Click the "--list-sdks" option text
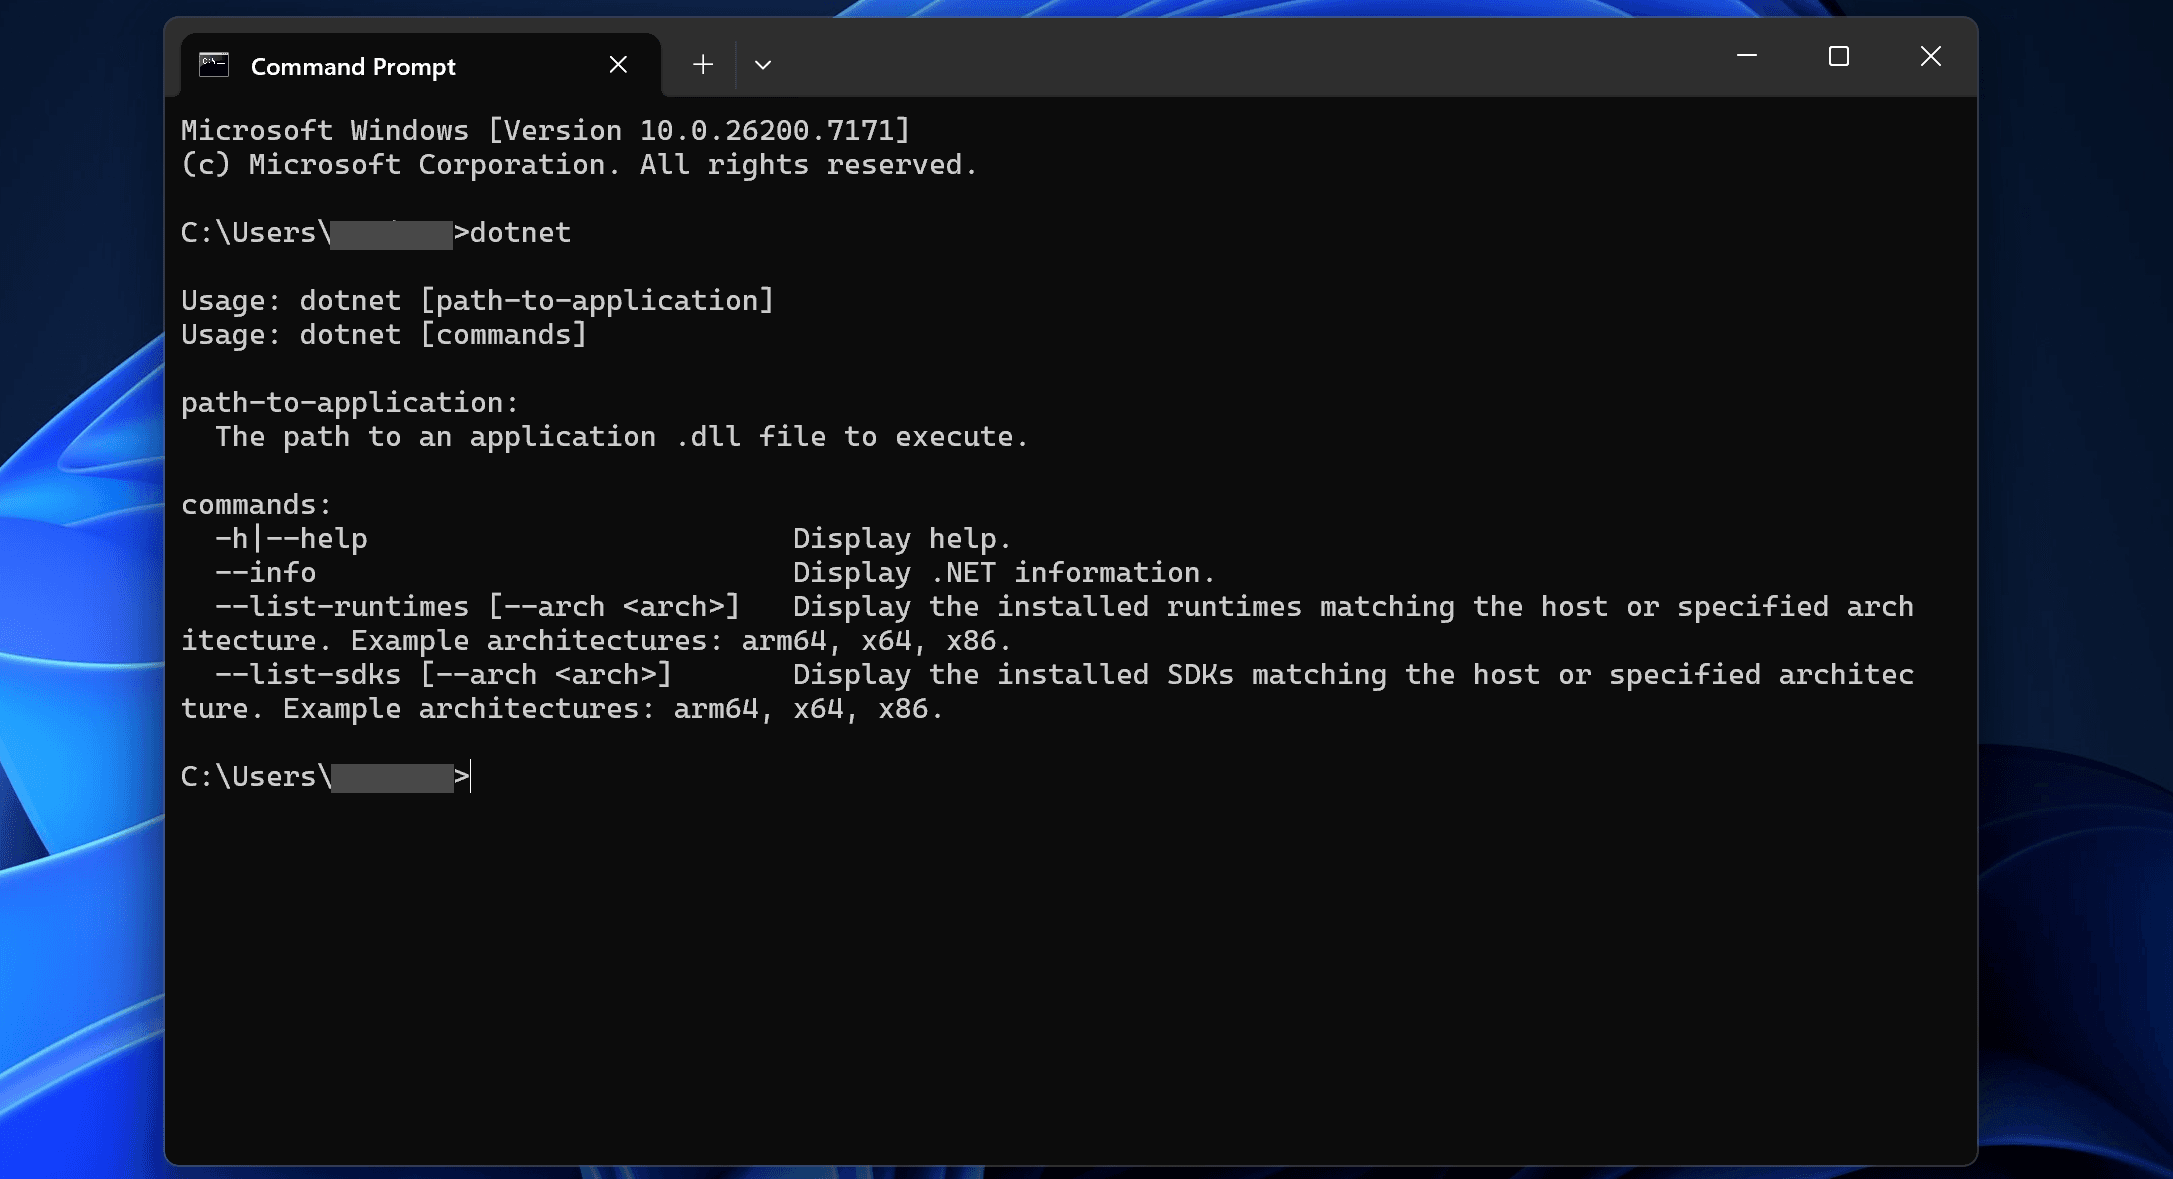2173x1179 pixels. click(308, 675)
